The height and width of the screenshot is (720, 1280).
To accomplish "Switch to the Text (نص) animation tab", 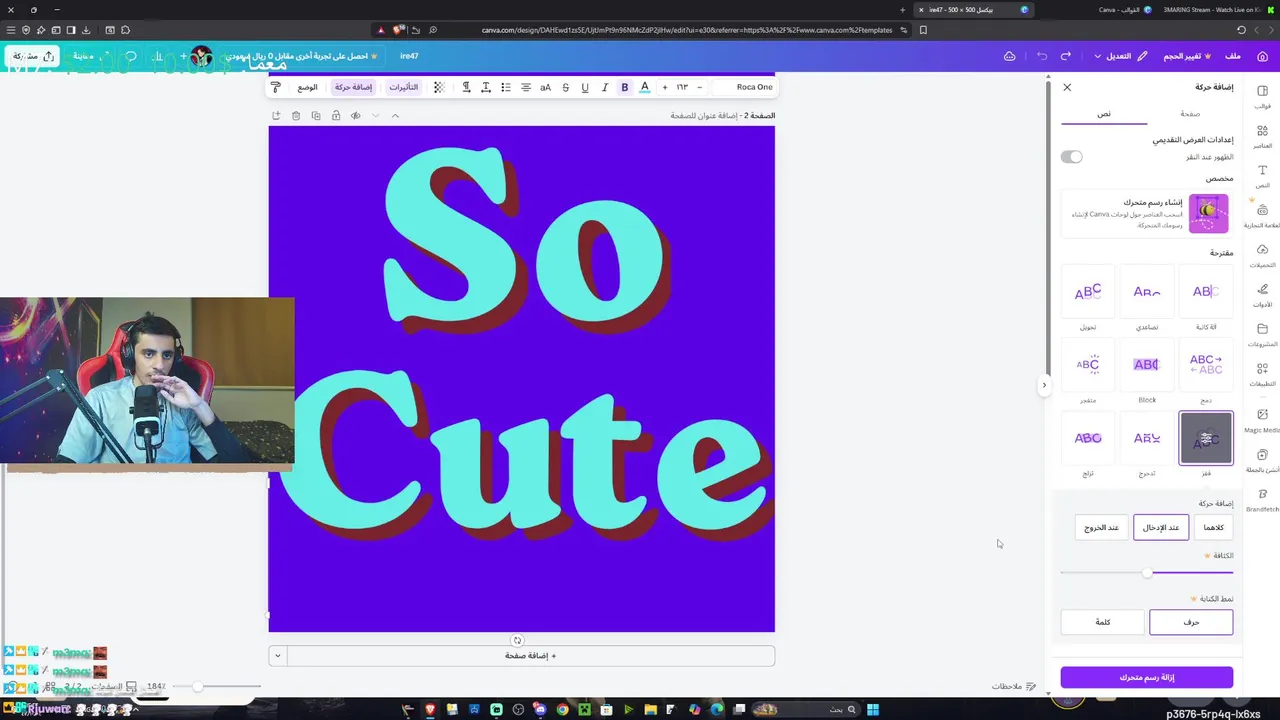I will click(1104, 114).
